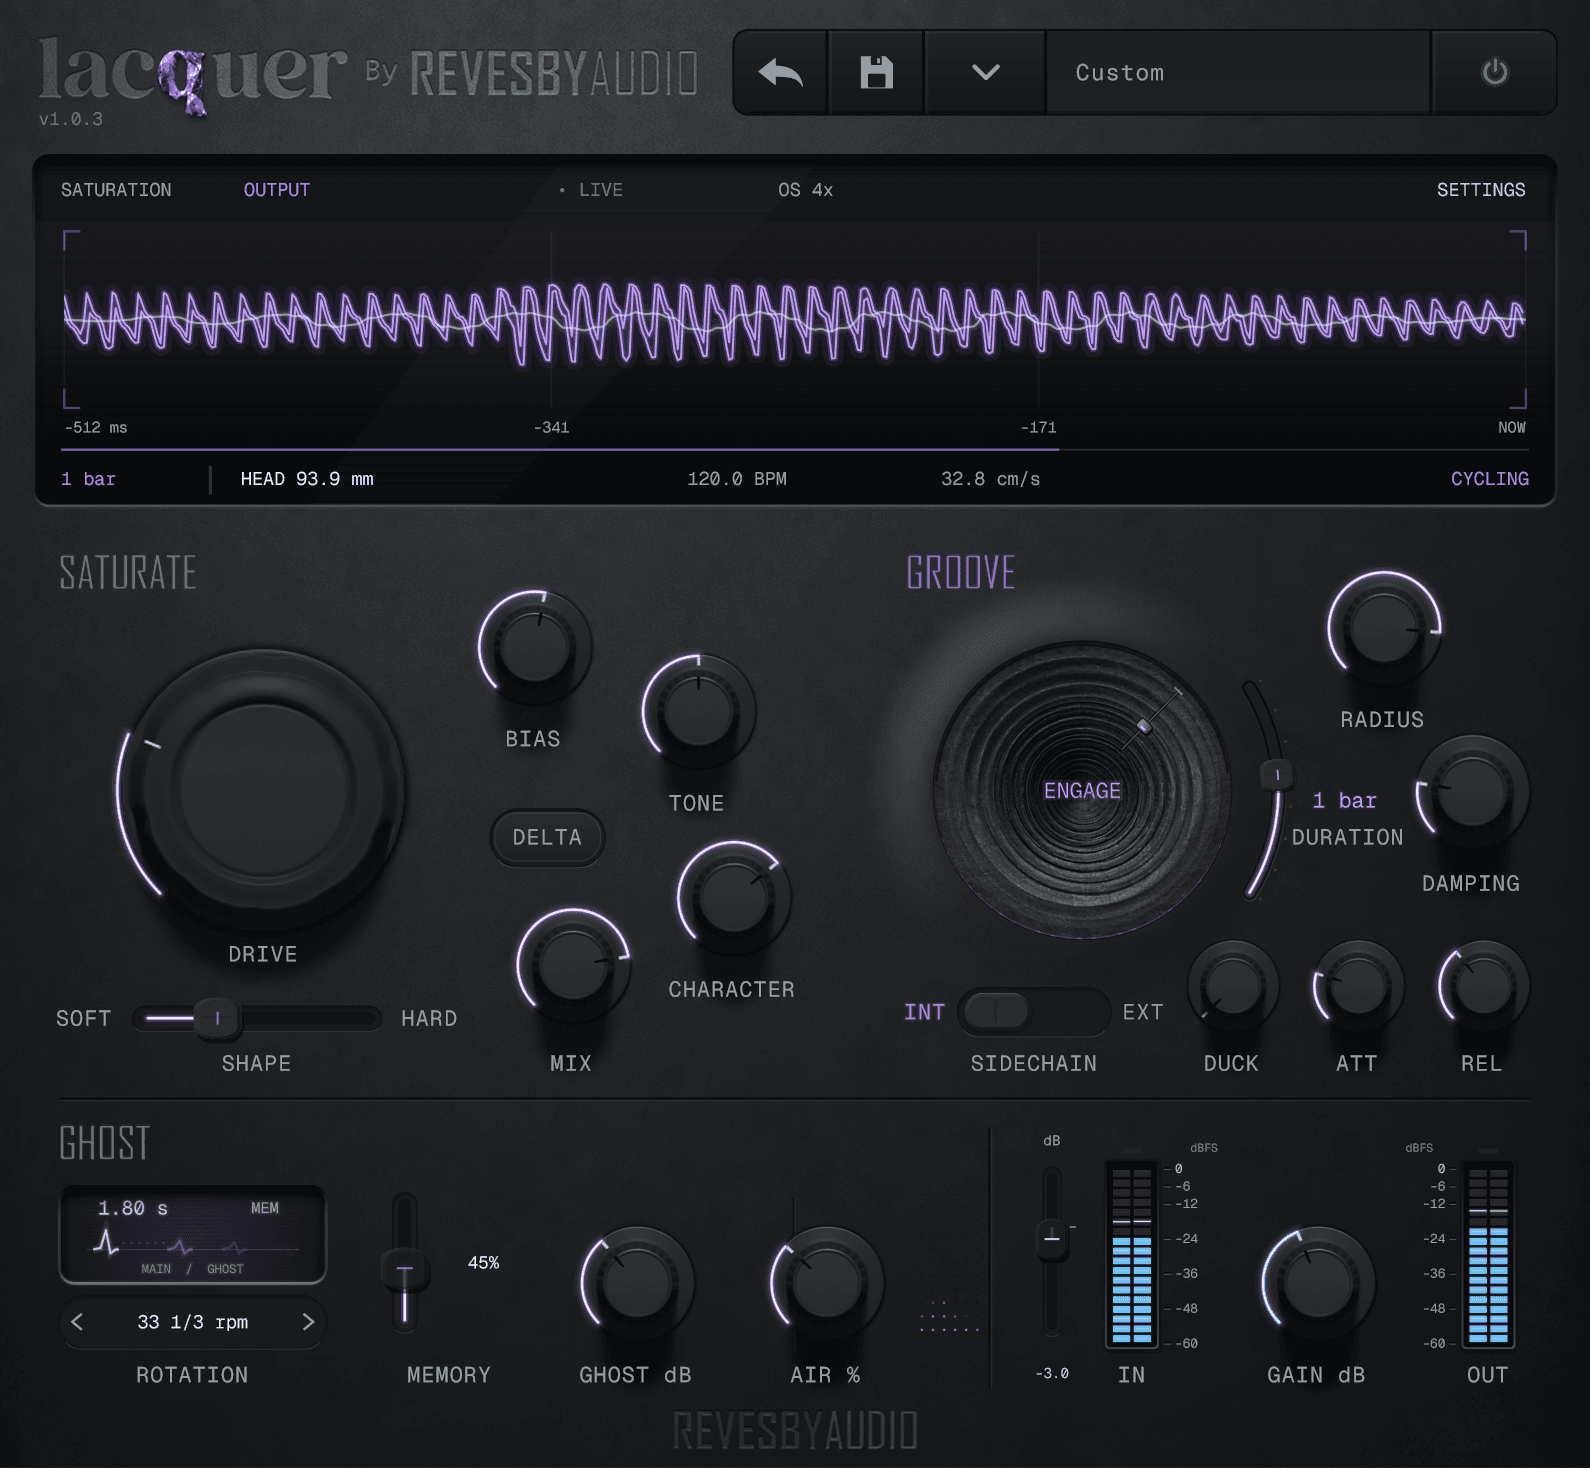Click the GAIN dB knob
Screen dimensions: 1590x1468
point(1318,1283)
